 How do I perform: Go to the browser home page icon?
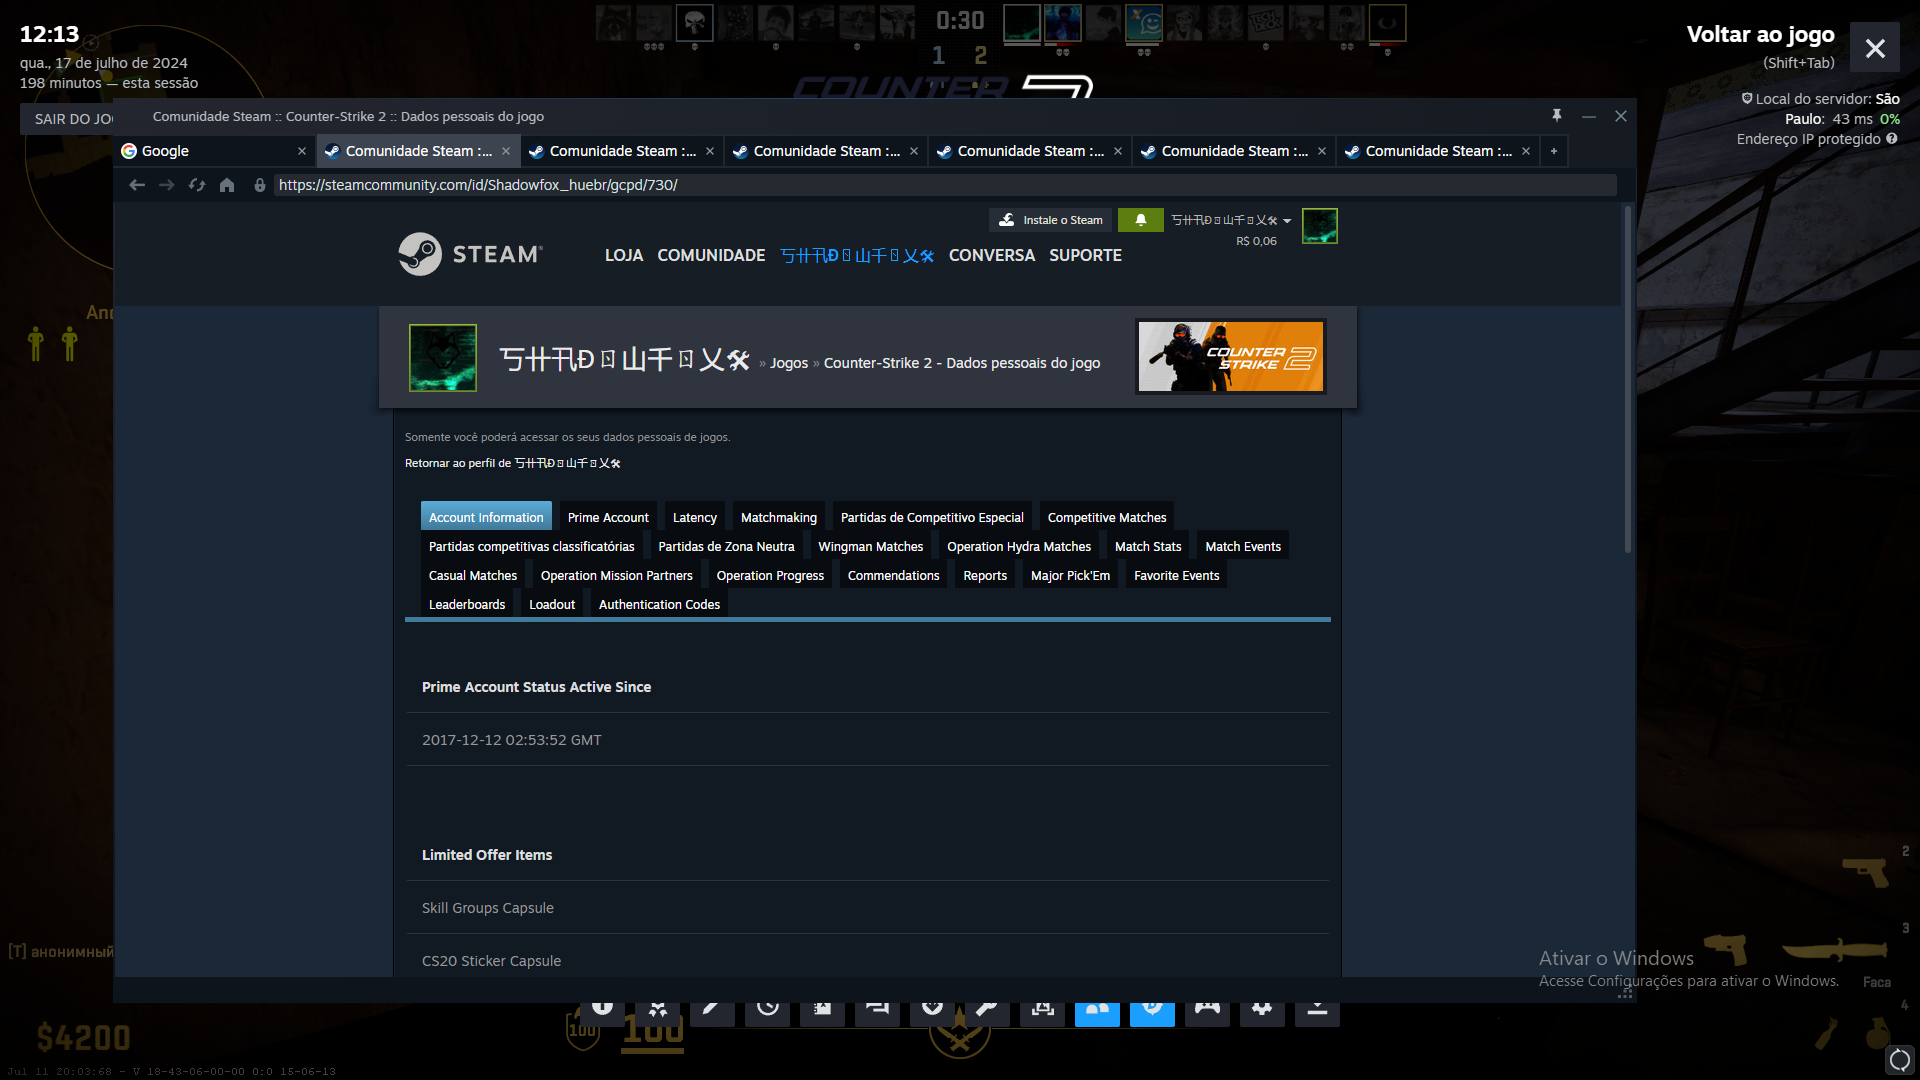[227, 185]
